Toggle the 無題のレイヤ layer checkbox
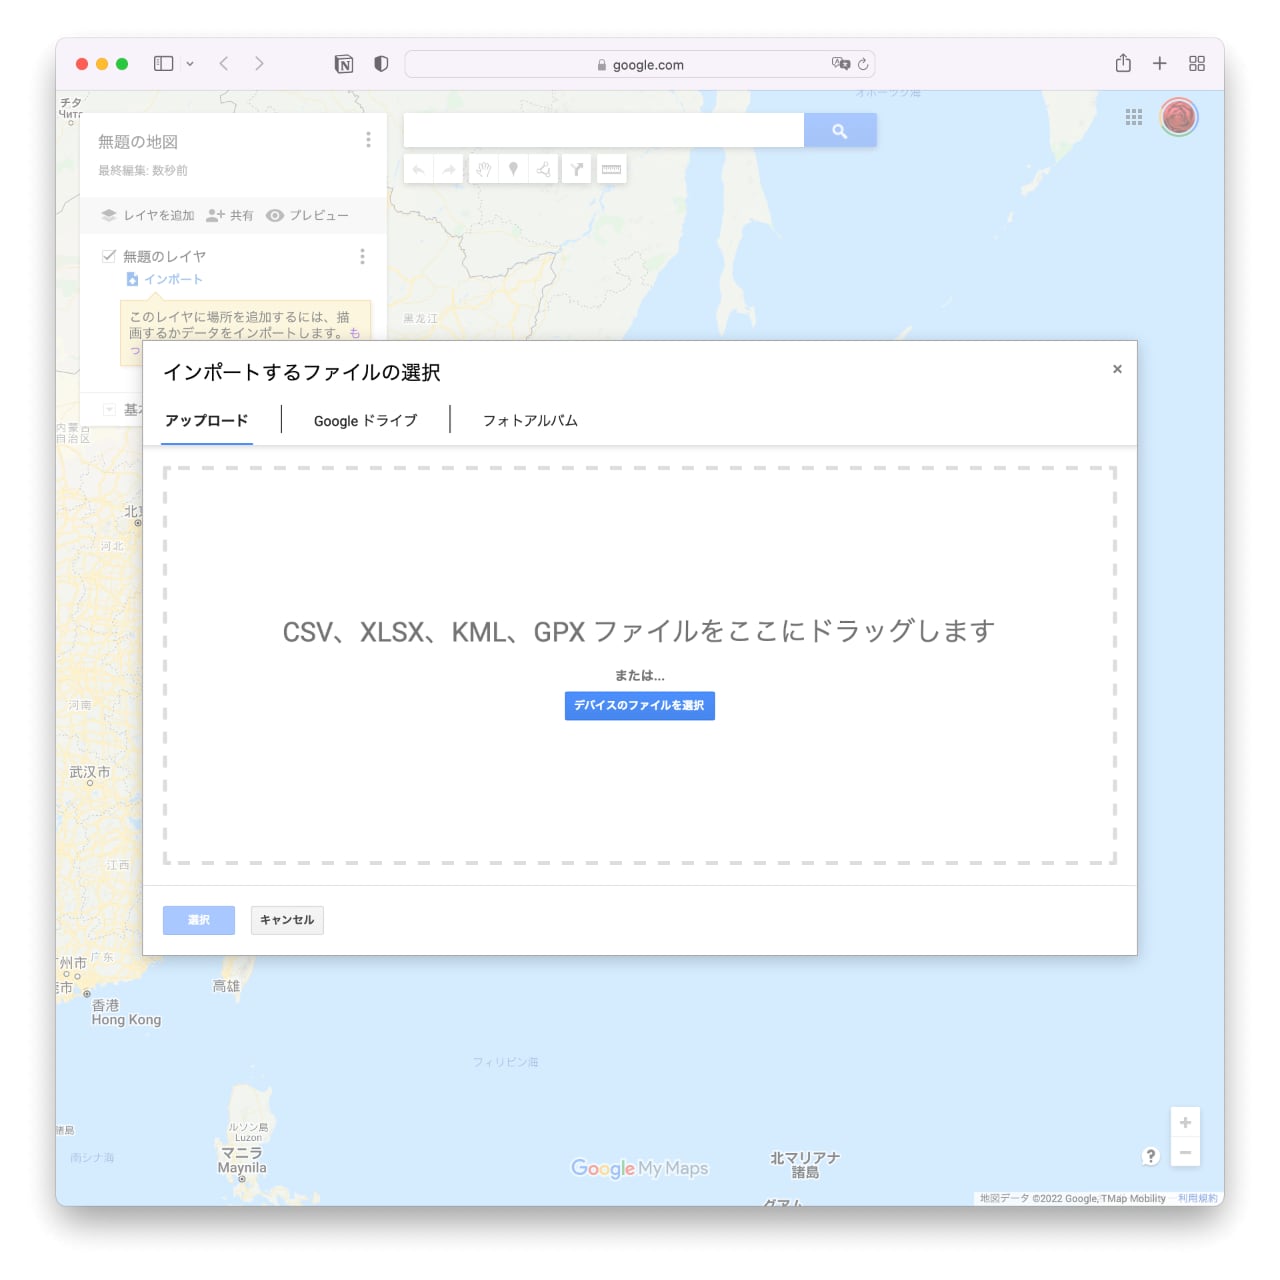 109,256
